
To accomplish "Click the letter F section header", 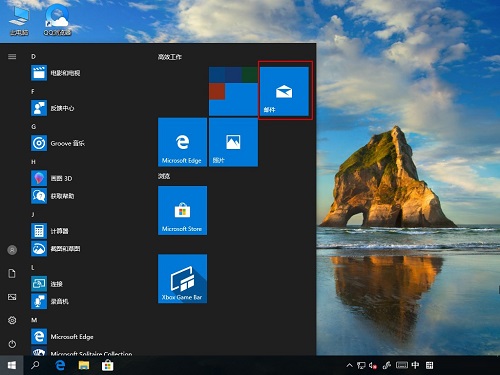I will tap(33, 91).
